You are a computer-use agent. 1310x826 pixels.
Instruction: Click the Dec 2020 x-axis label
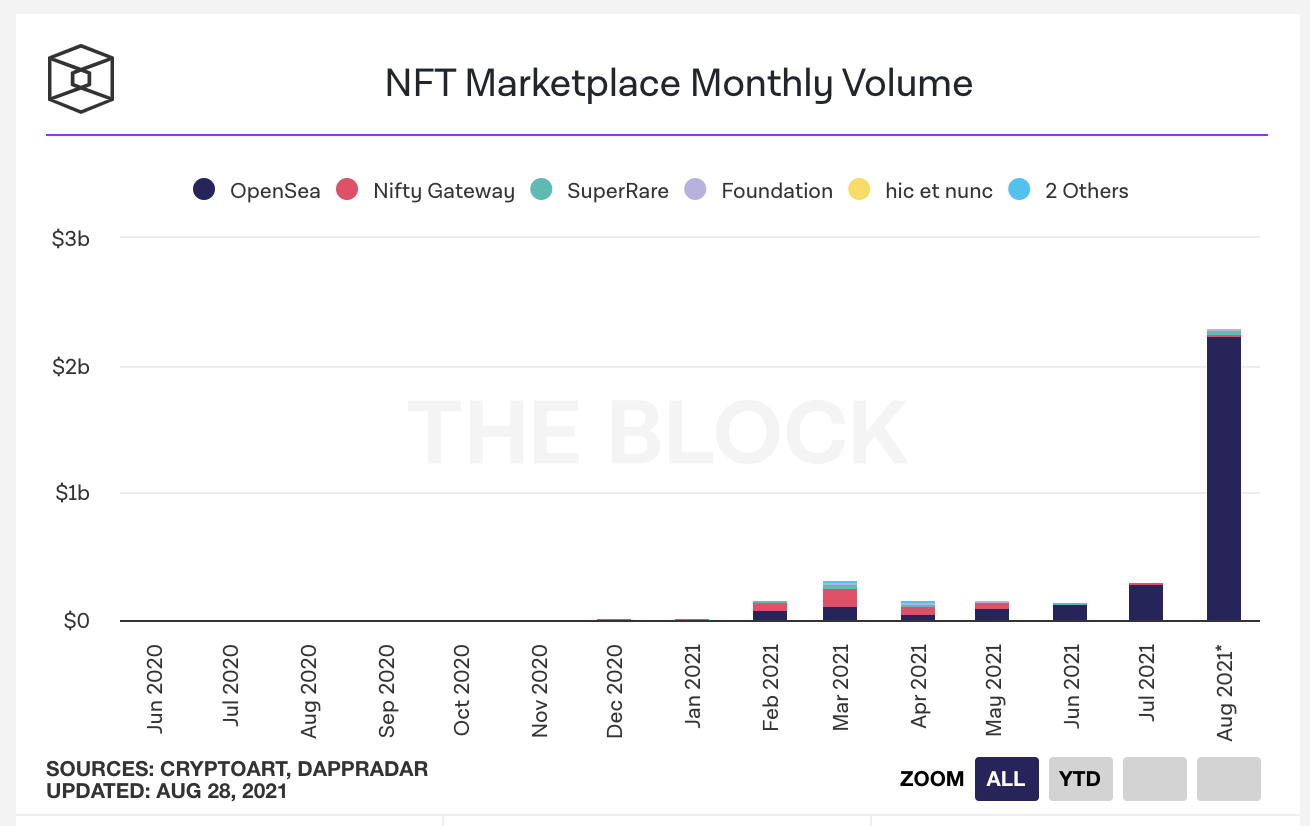615,690
